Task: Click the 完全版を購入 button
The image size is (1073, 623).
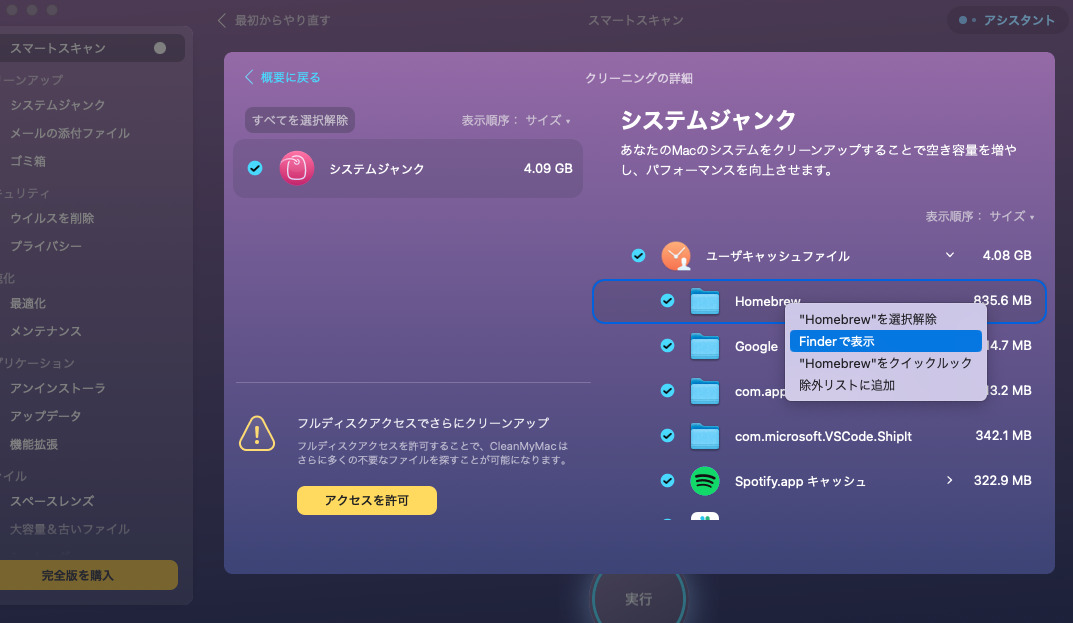Action: tap(87, 575)
